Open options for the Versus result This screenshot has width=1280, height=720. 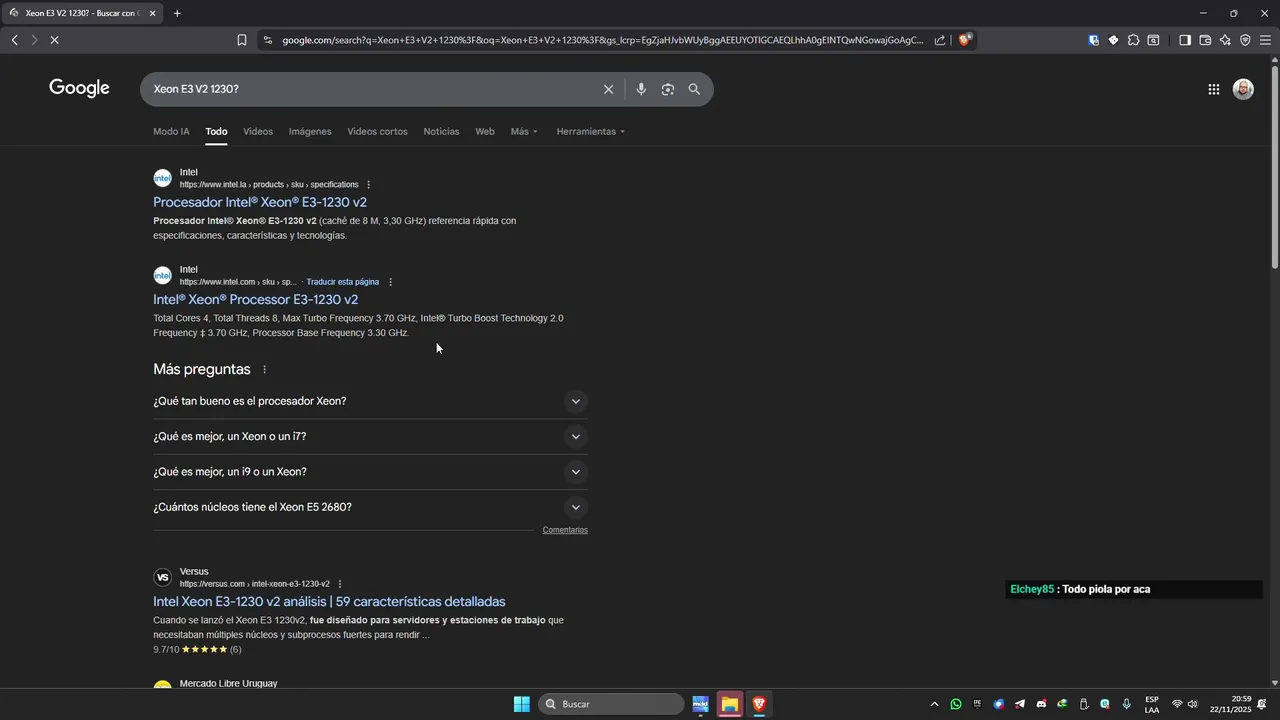click(340, 584)
